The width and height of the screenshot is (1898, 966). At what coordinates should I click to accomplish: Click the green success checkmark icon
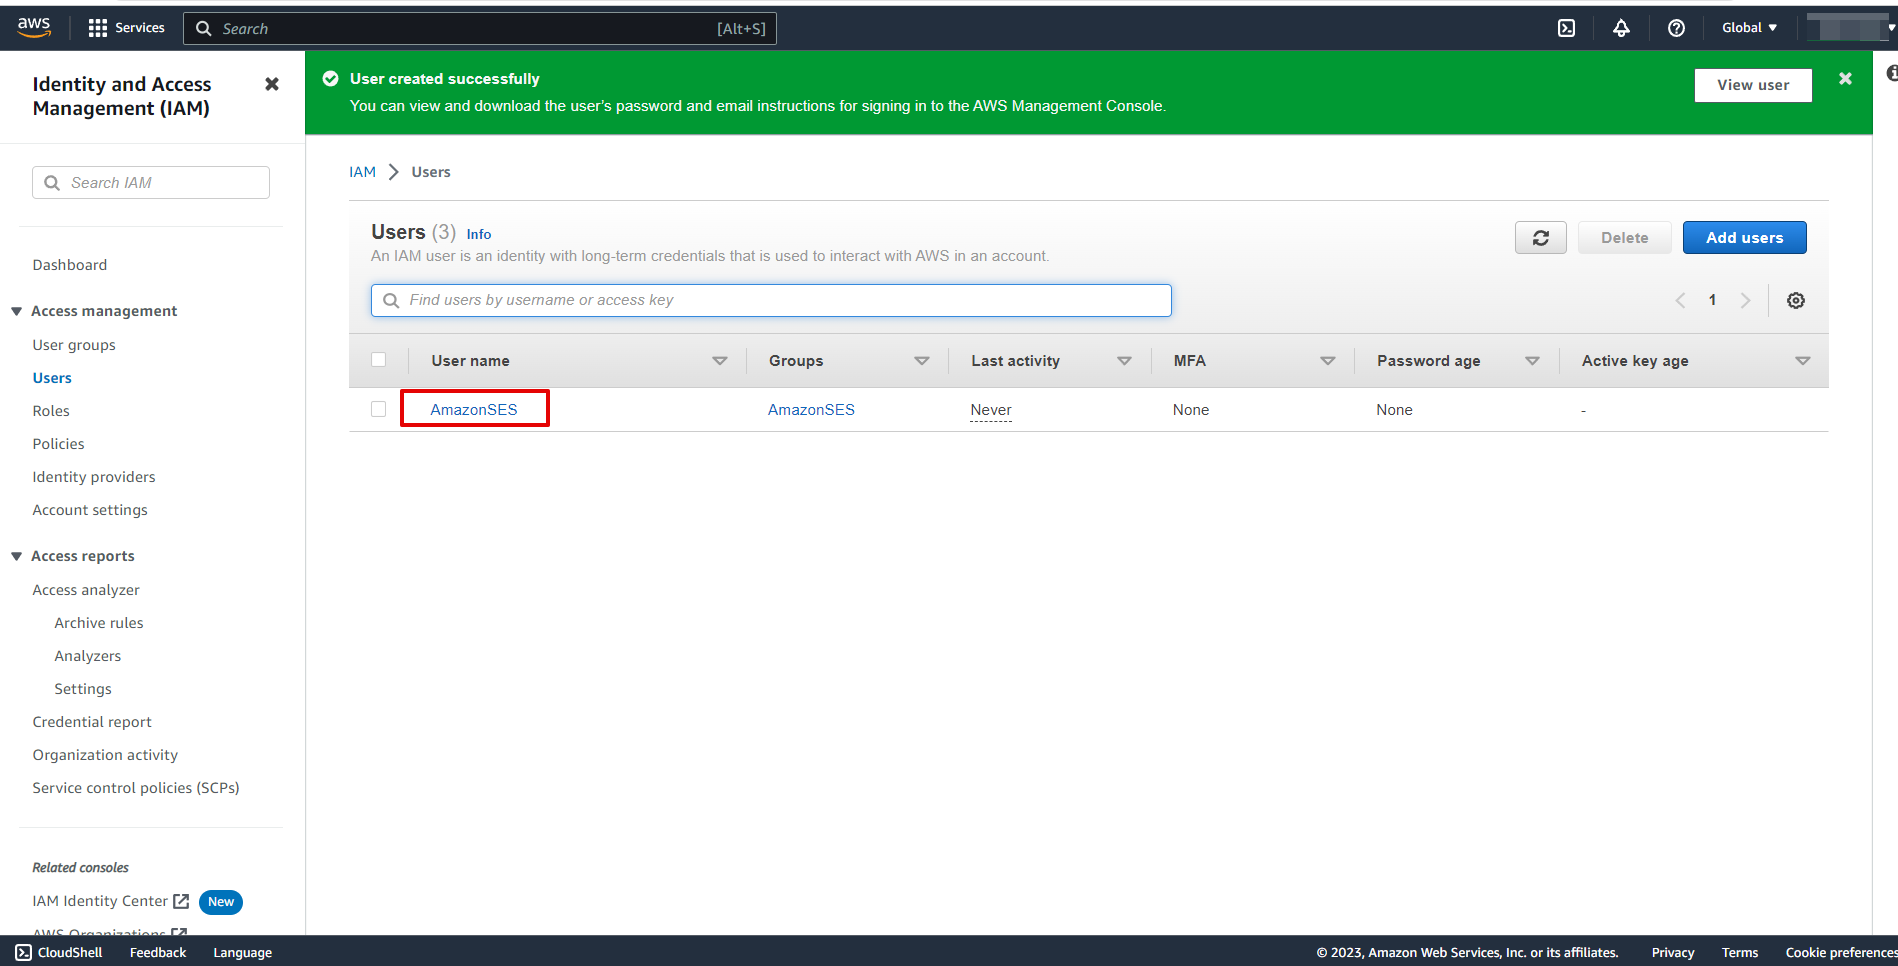click(330, 78)
